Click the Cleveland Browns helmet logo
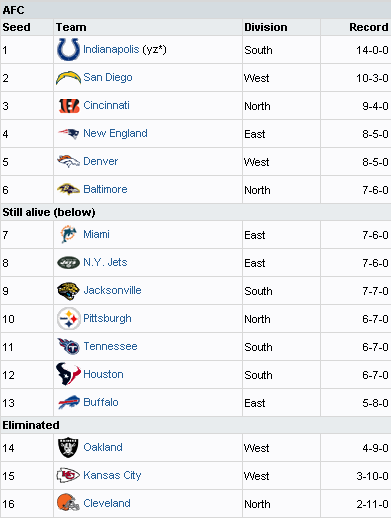The height and width of the screenshot is (518, 391). [x=68, y=502]
